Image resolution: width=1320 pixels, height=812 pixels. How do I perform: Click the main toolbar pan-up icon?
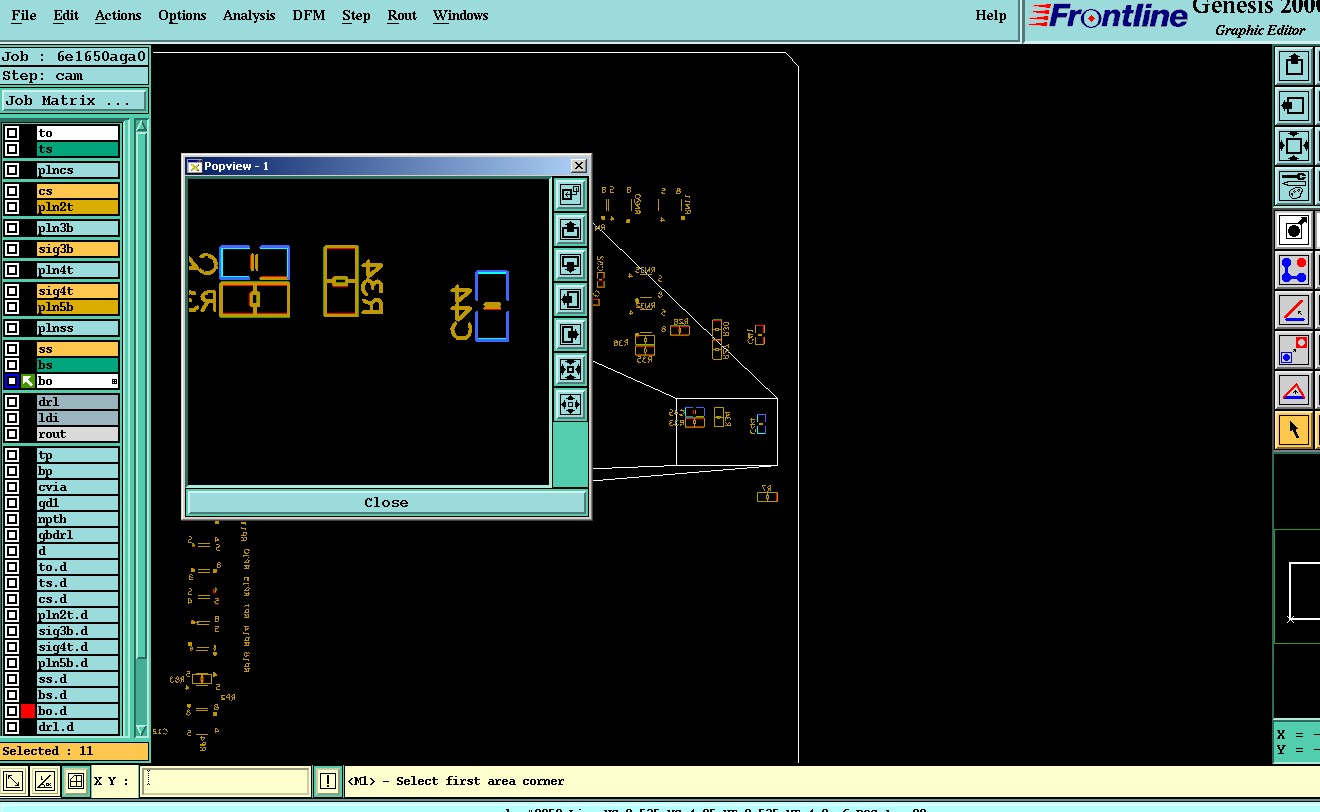[x=1294, y=67]
